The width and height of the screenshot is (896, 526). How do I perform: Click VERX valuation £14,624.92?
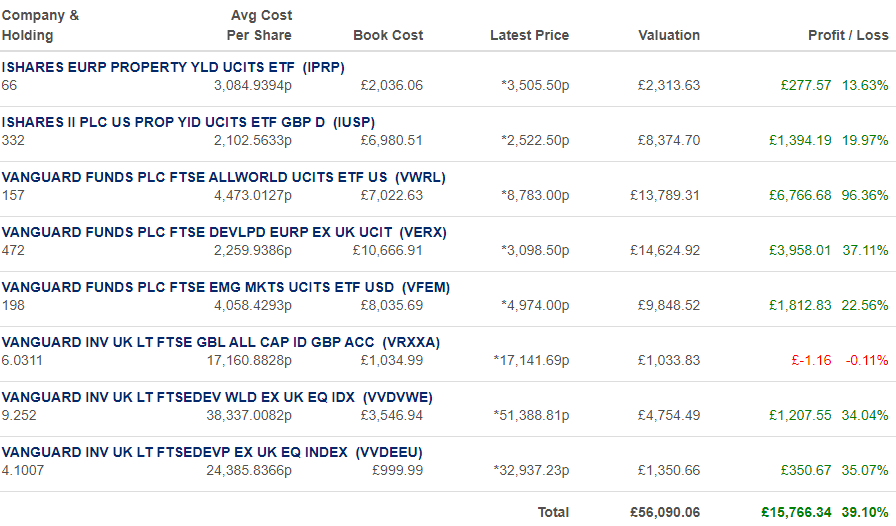click(x=665, y=250)
